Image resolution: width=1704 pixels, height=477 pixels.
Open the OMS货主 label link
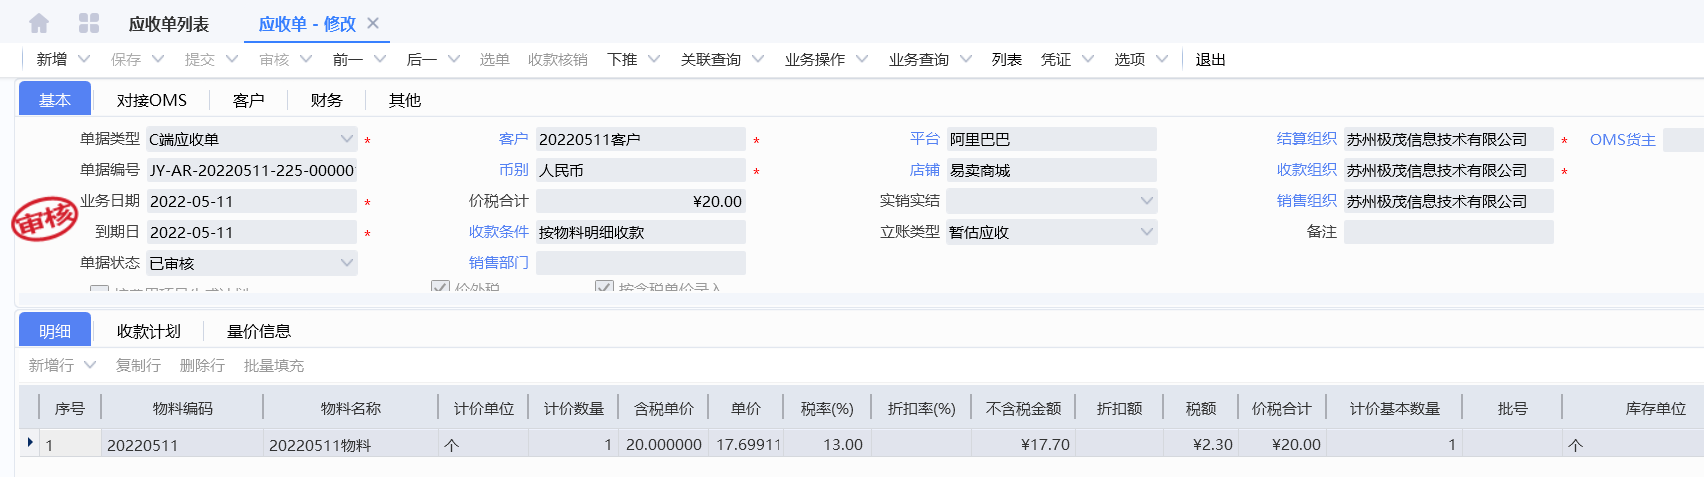click(x=1623, y=140)
